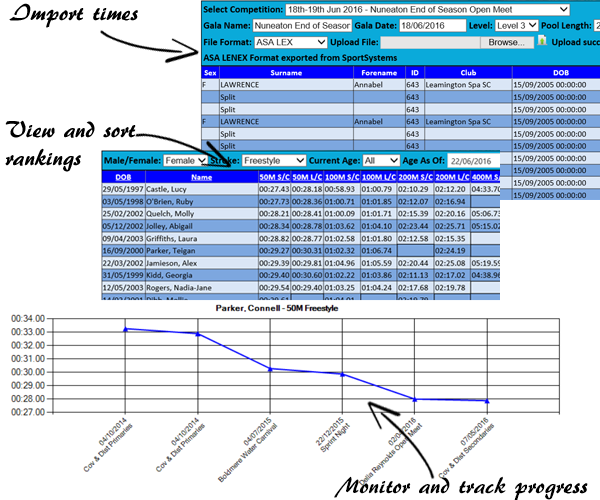Open the File Format ASA LEX dropdown
This screenshot has height=500, width=600.
289,42
